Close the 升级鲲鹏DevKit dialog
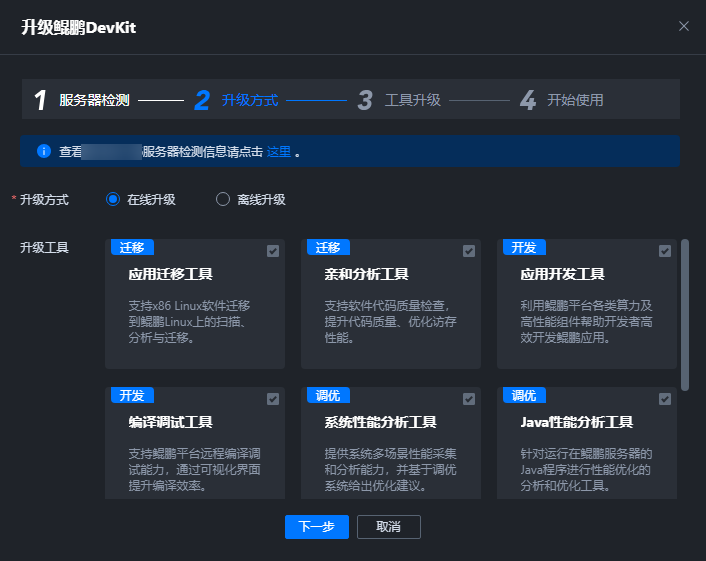The width and height of the screenshot is (706, 561). (683, 27)
